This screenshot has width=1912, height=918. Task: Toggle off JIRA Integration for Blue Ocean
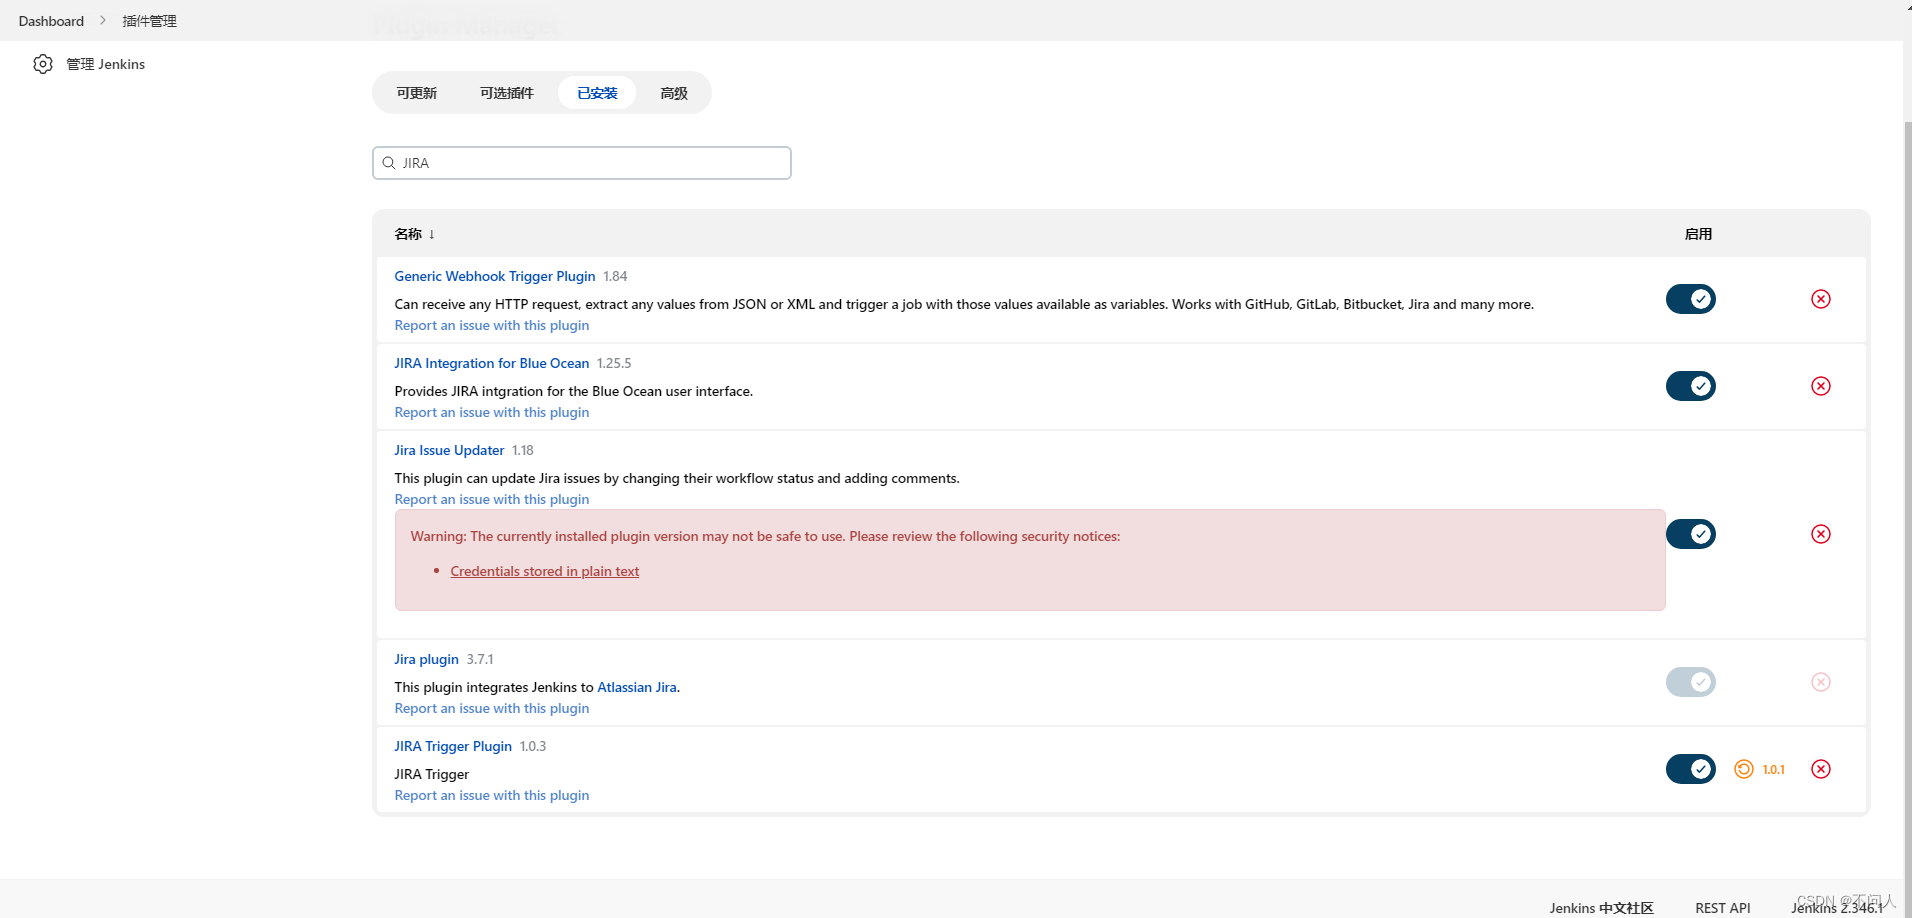(1691, 386)
